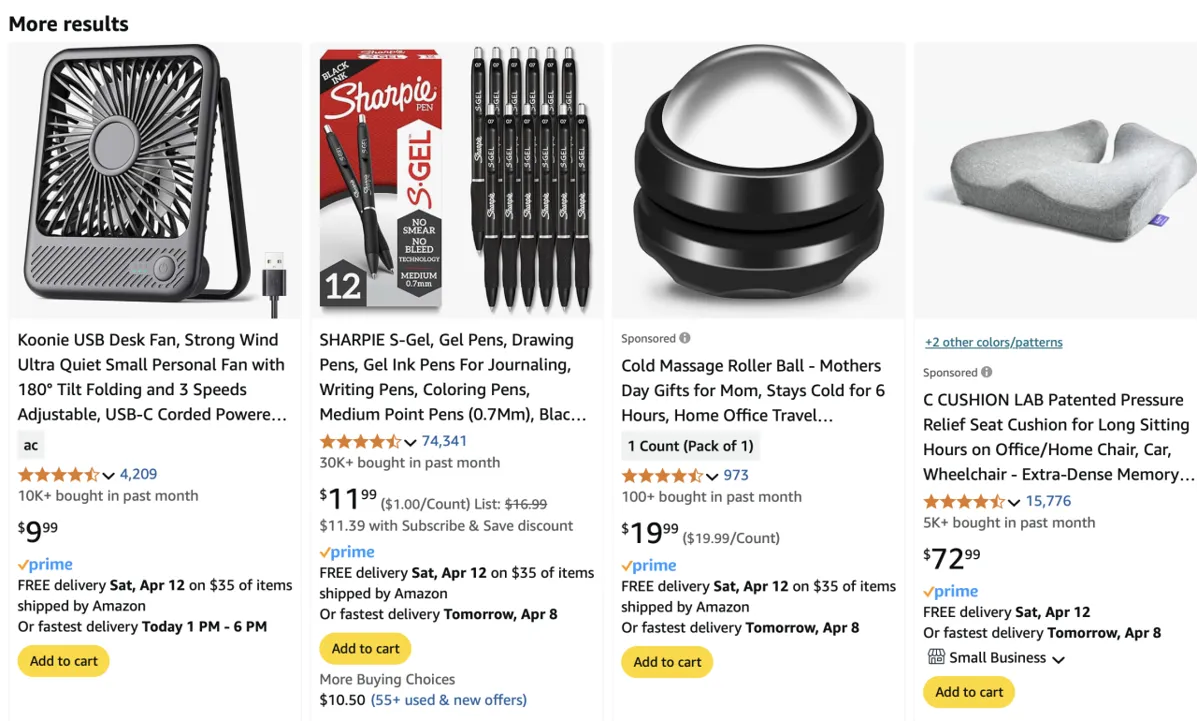Click the star rating of Koonie USB Desk Fan
The image size is (1198, 721).
[x=59, y=475]
